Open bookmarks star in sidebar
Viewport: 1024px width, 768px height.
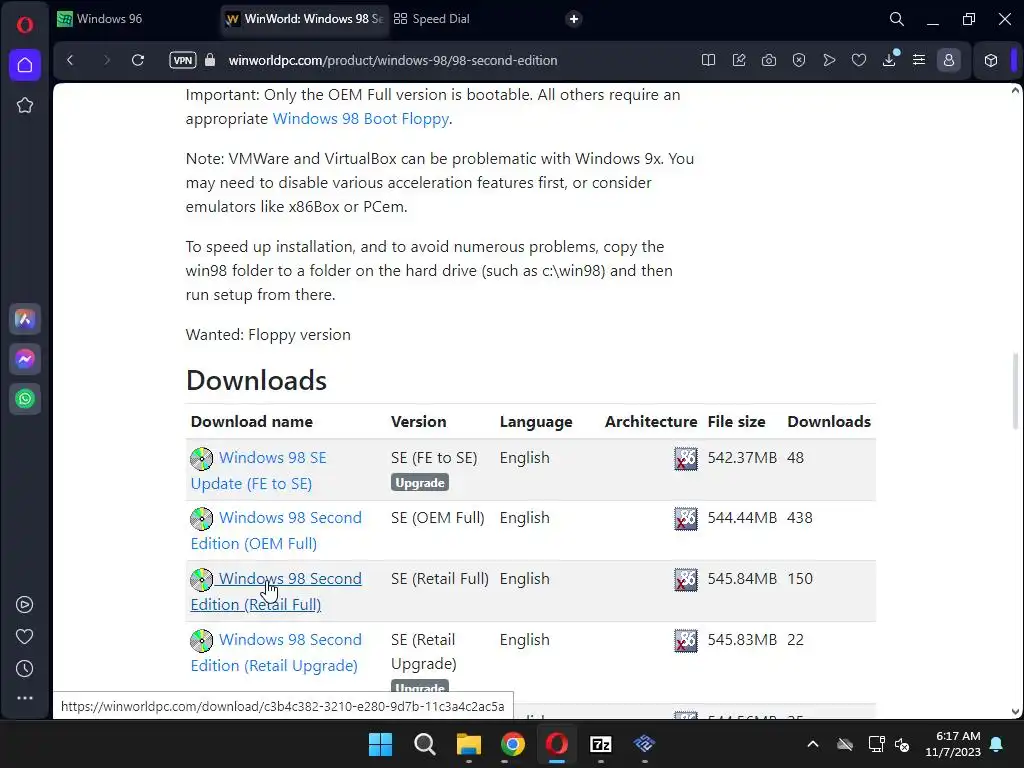pyautogui.click(x=25, y=105)
